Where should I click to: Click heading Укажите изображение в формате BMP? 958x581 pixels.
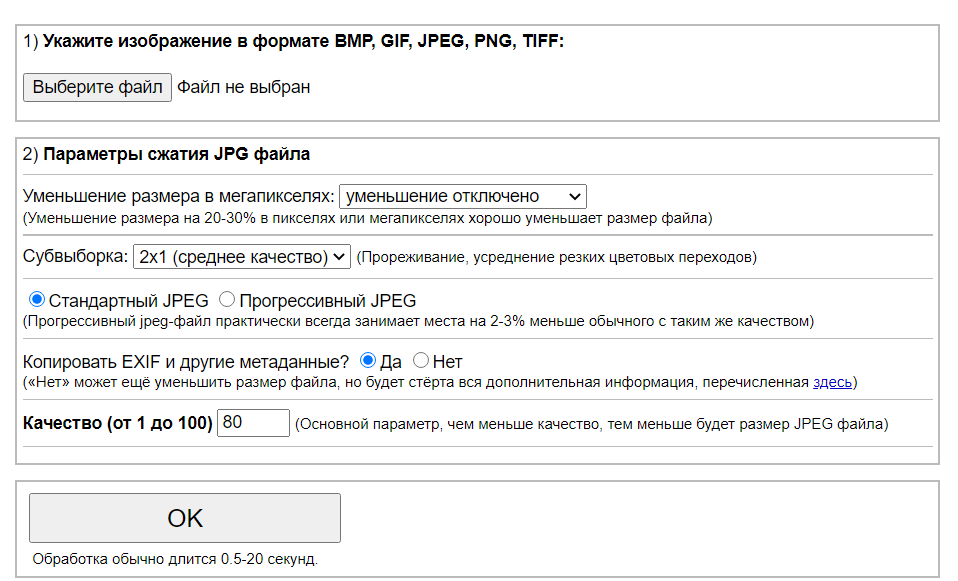pyautogui.click(x=303, y=41)
